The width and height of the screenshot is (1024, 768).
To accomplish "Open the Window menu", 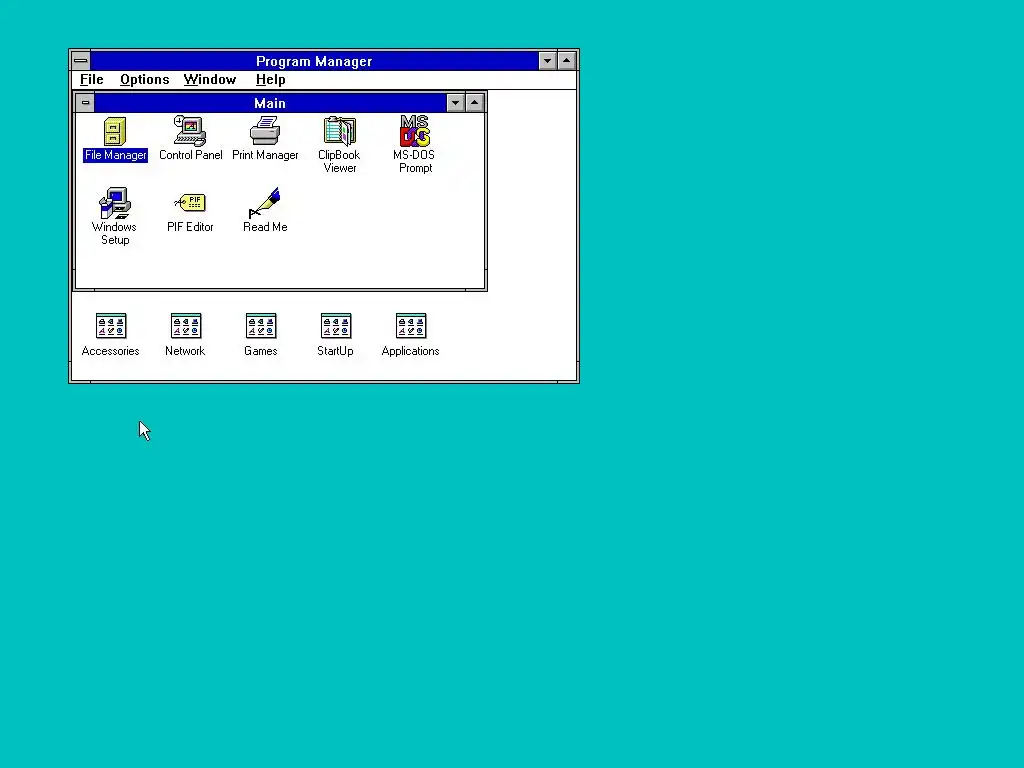I will pyautogui.click(x=210, y=80).
